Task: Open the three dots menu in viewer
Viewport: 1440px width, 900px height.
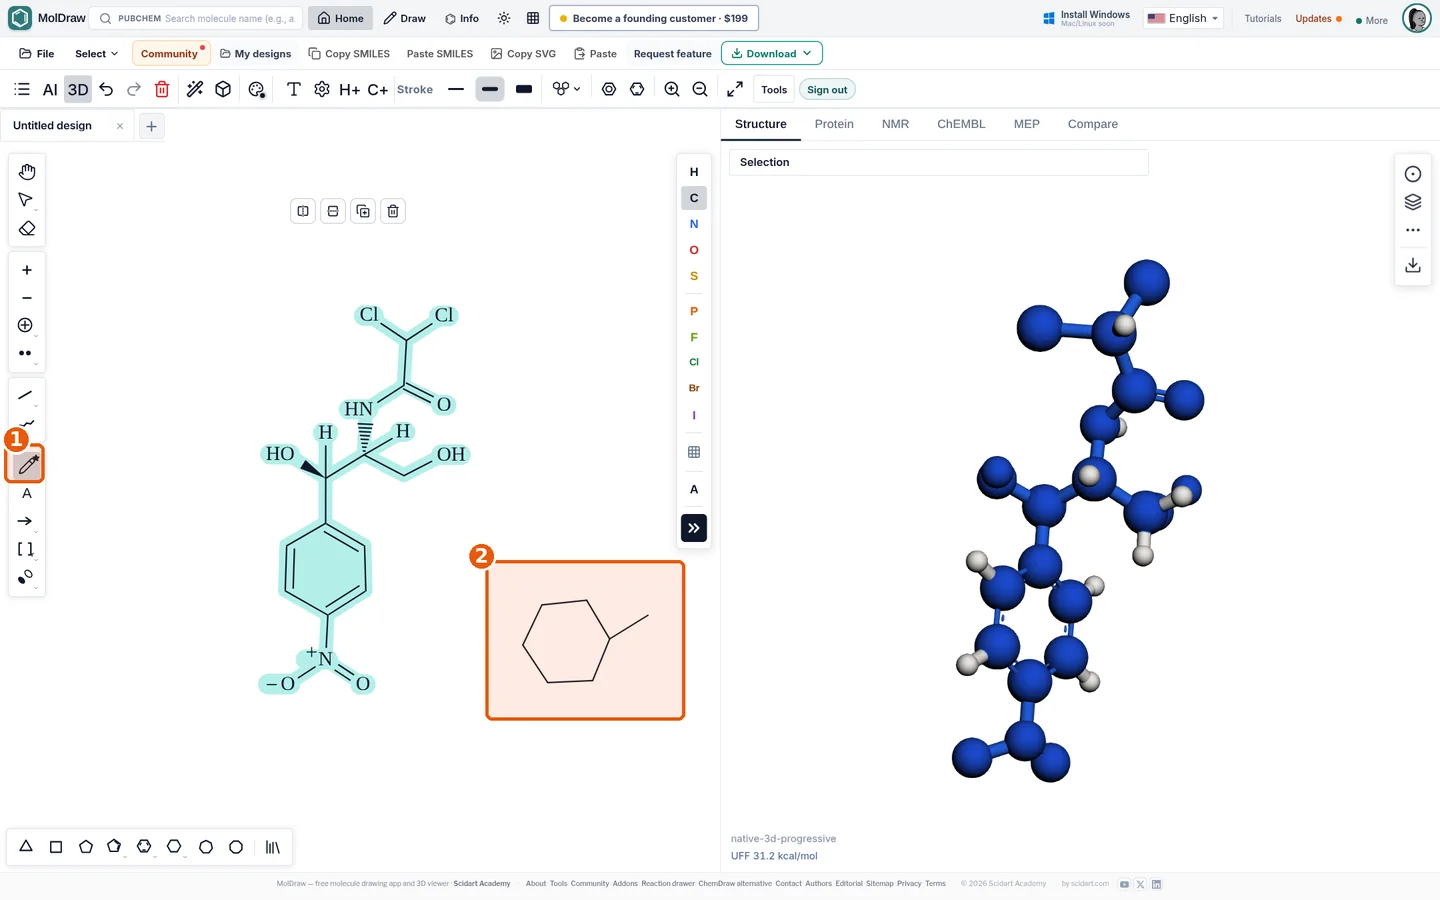Action: click(x=1413, y=230)
